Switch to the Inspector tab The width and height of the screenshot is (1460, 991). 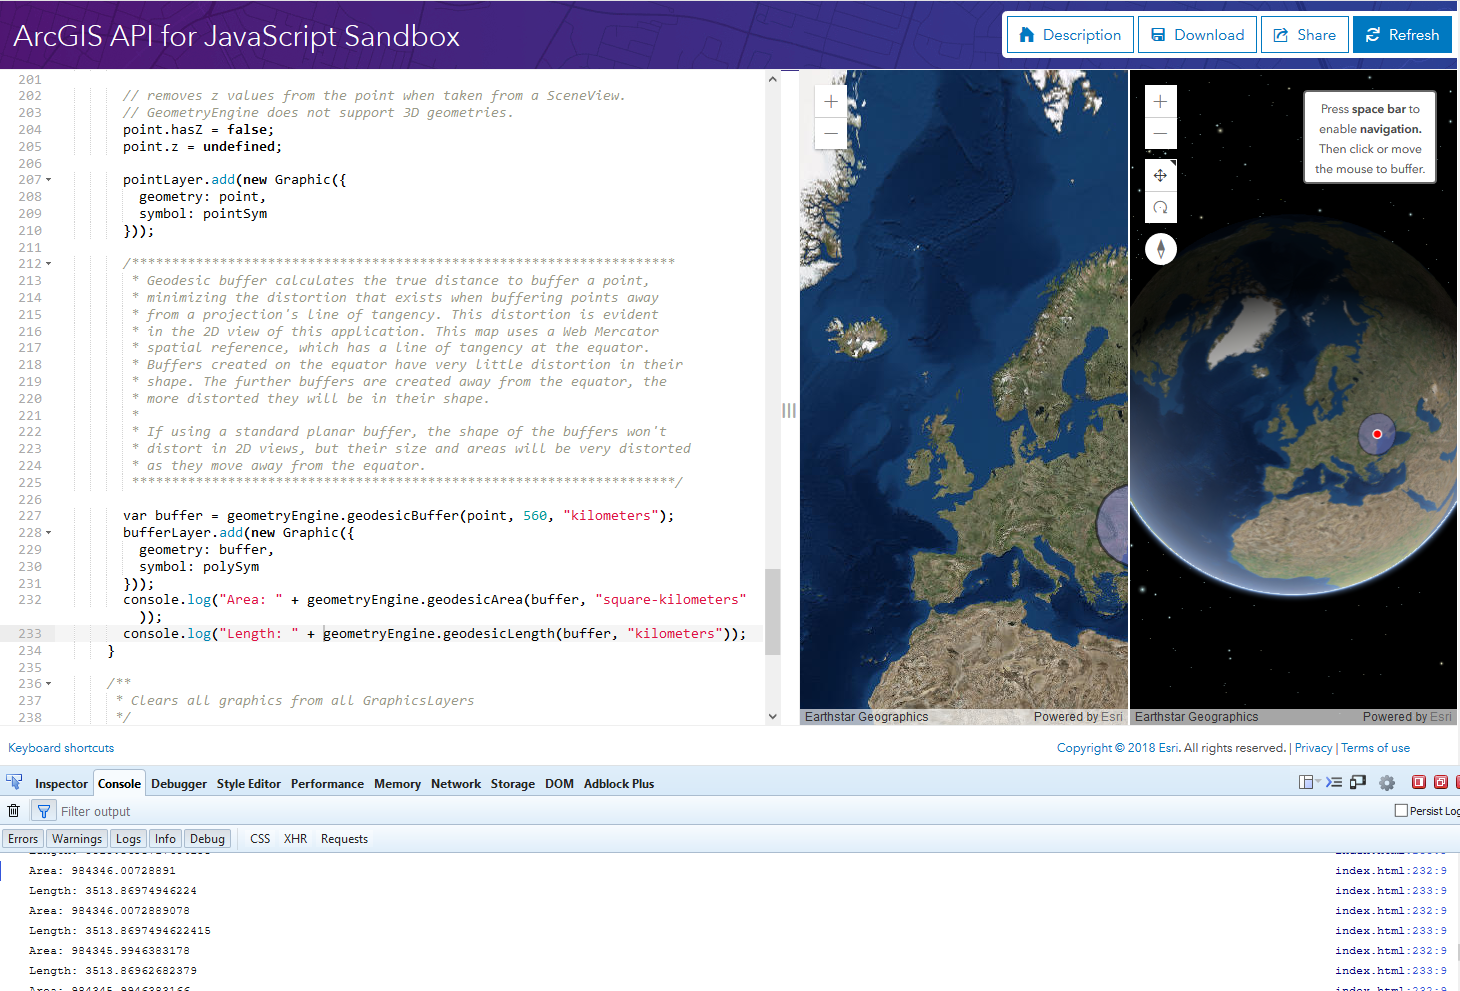[61, 784]
